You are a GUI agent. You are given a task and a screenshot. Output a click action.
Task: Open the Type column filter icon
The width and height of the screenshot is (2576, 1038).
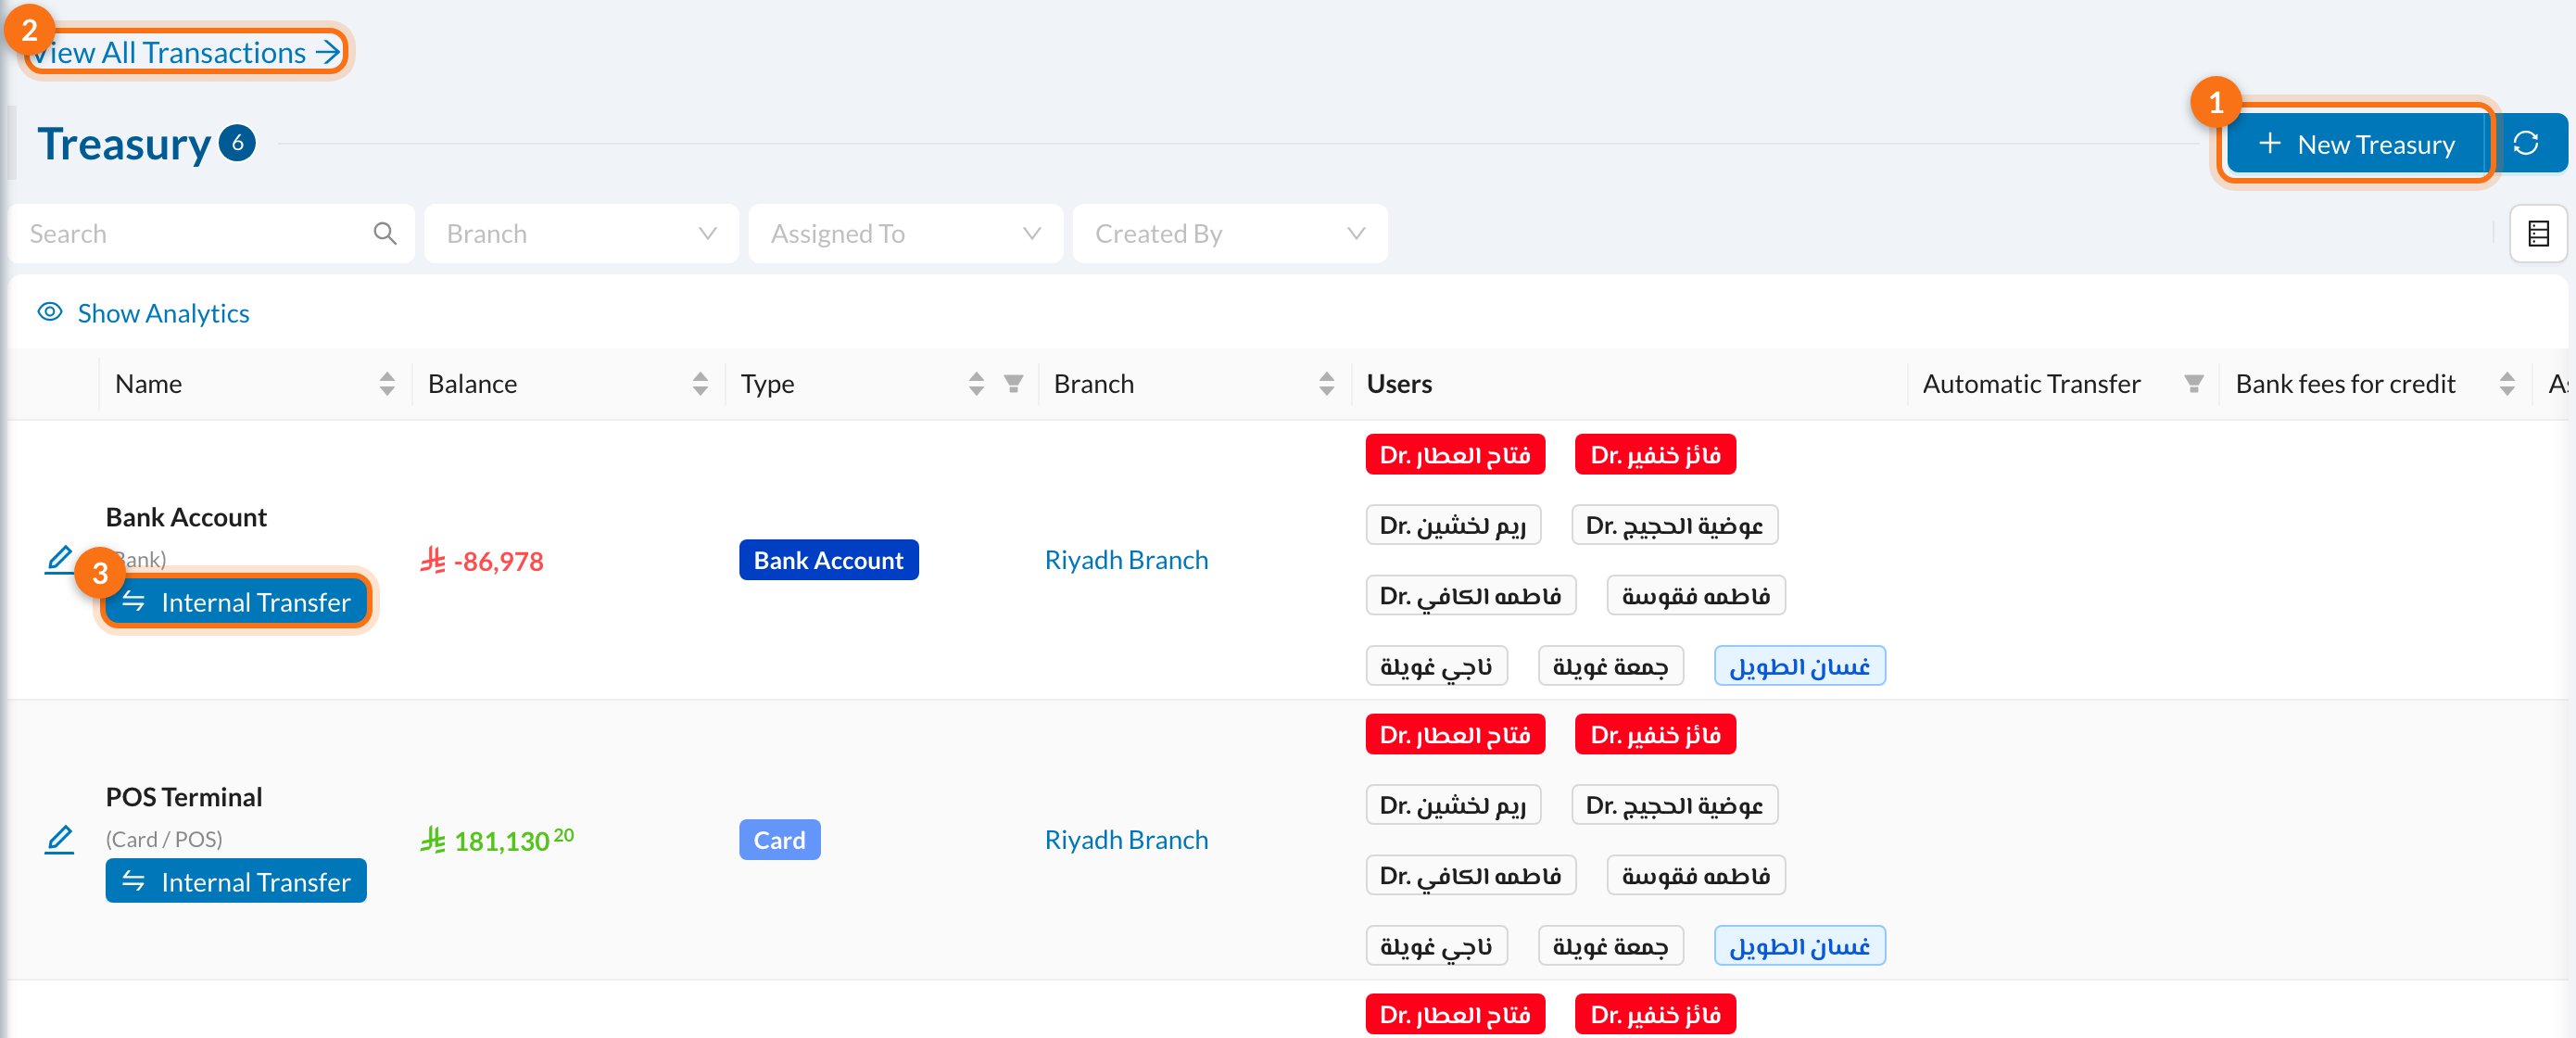1013,384
